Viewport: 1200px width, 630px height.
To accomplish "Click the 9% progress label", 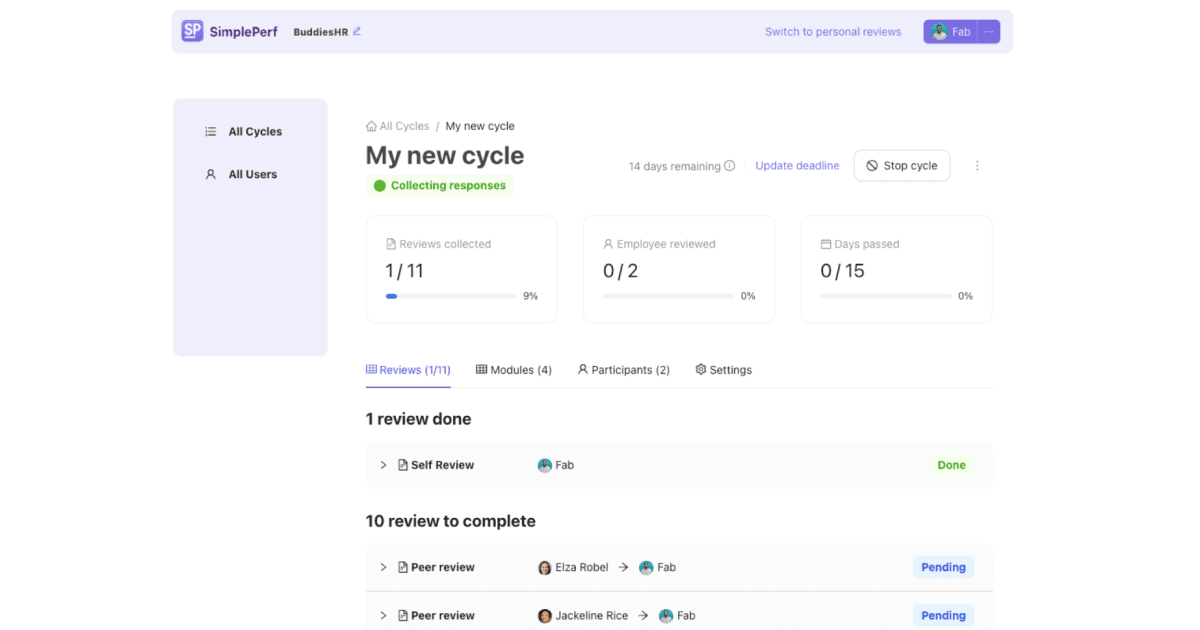I will [530, 296].
